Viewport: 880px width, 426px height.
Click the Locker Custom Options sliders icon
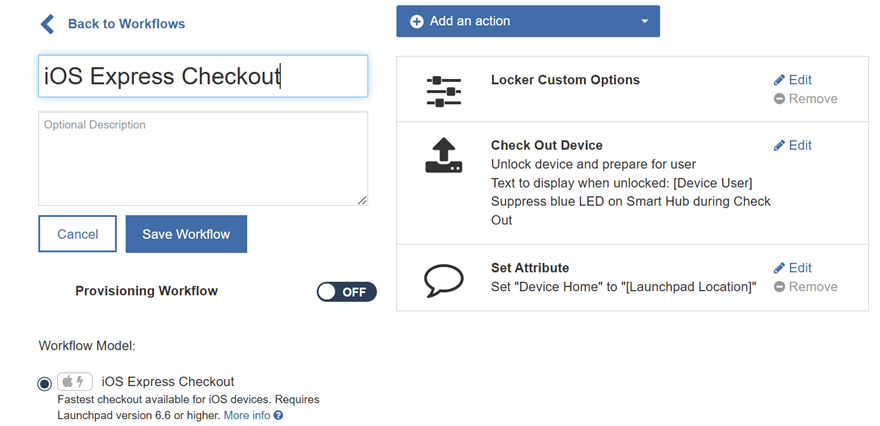tap(444, 90)
